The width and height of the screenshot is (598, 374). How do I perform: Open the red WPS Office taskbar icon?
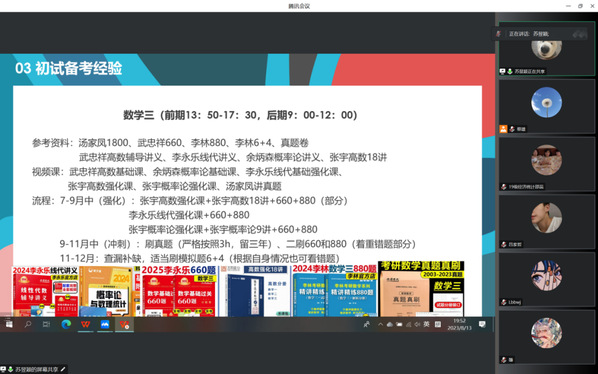point(85,324)
